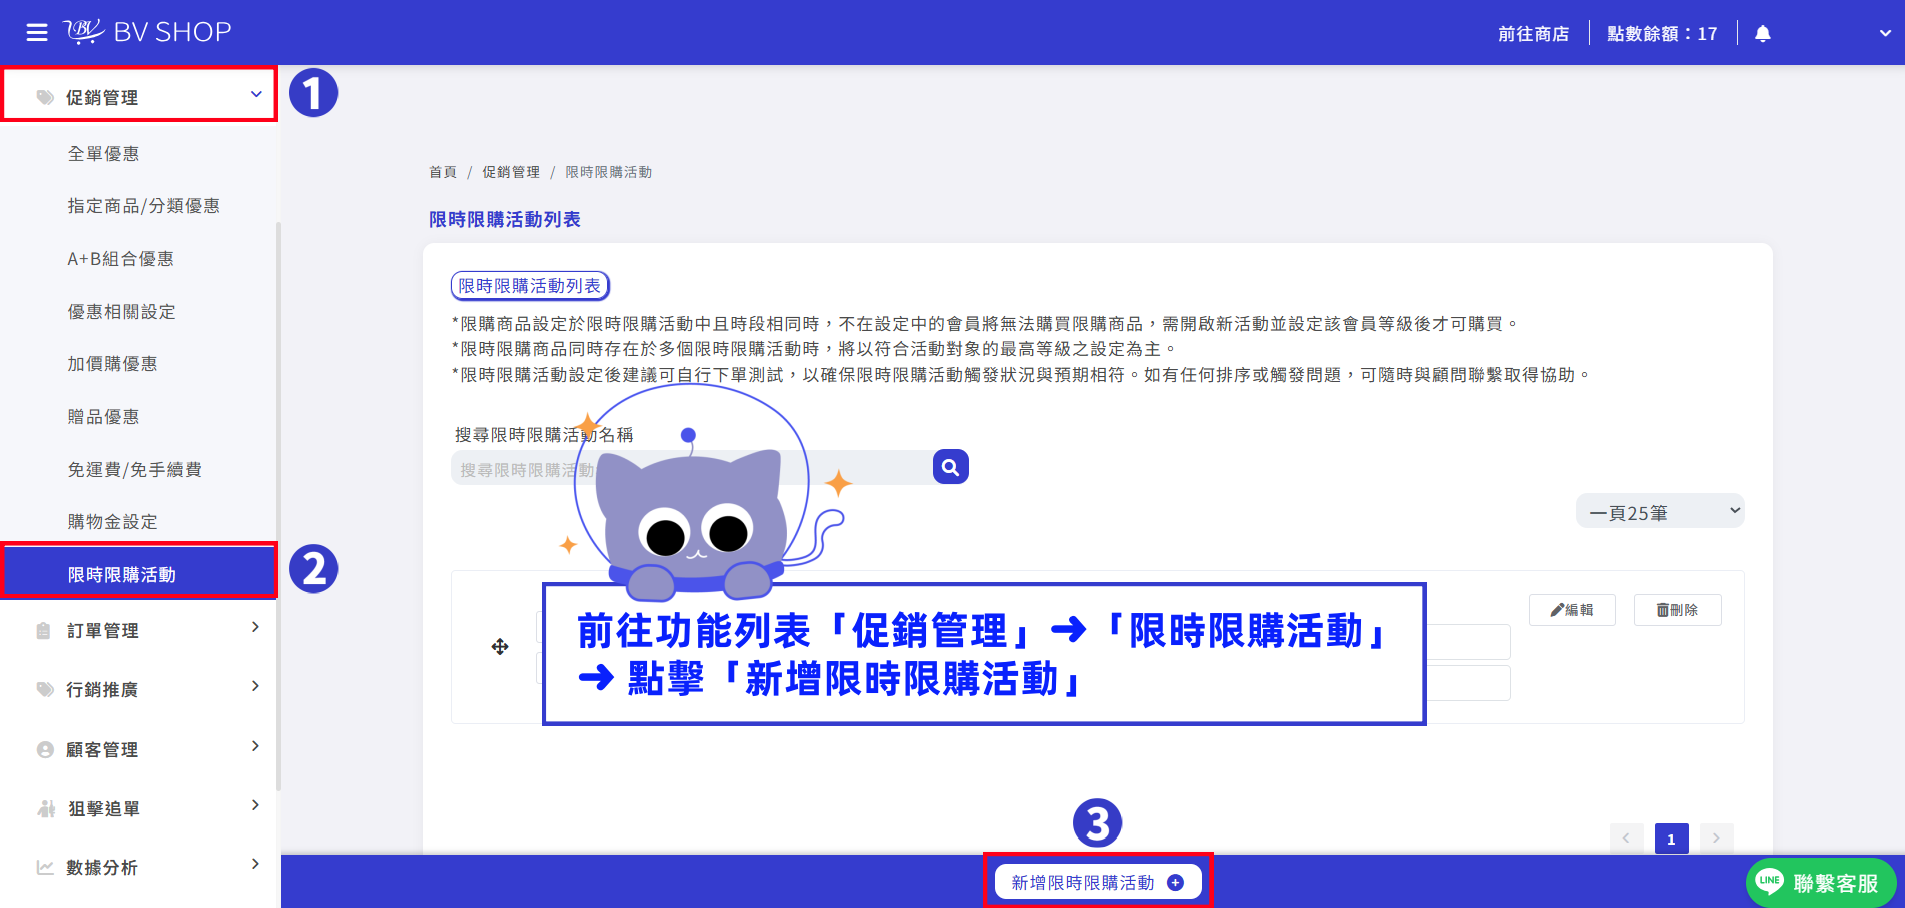Select 加價購優惠 in sidebar
This screenshot has height=908, width=1905.
113,364
